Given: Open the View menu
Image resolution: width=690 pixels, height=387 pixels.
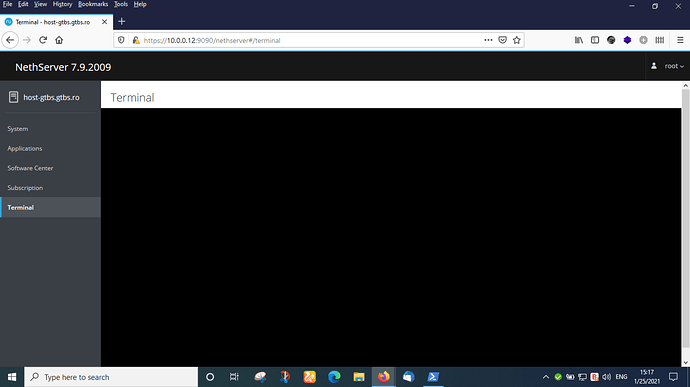Looking at the screenshot, I should pos(40,4).
